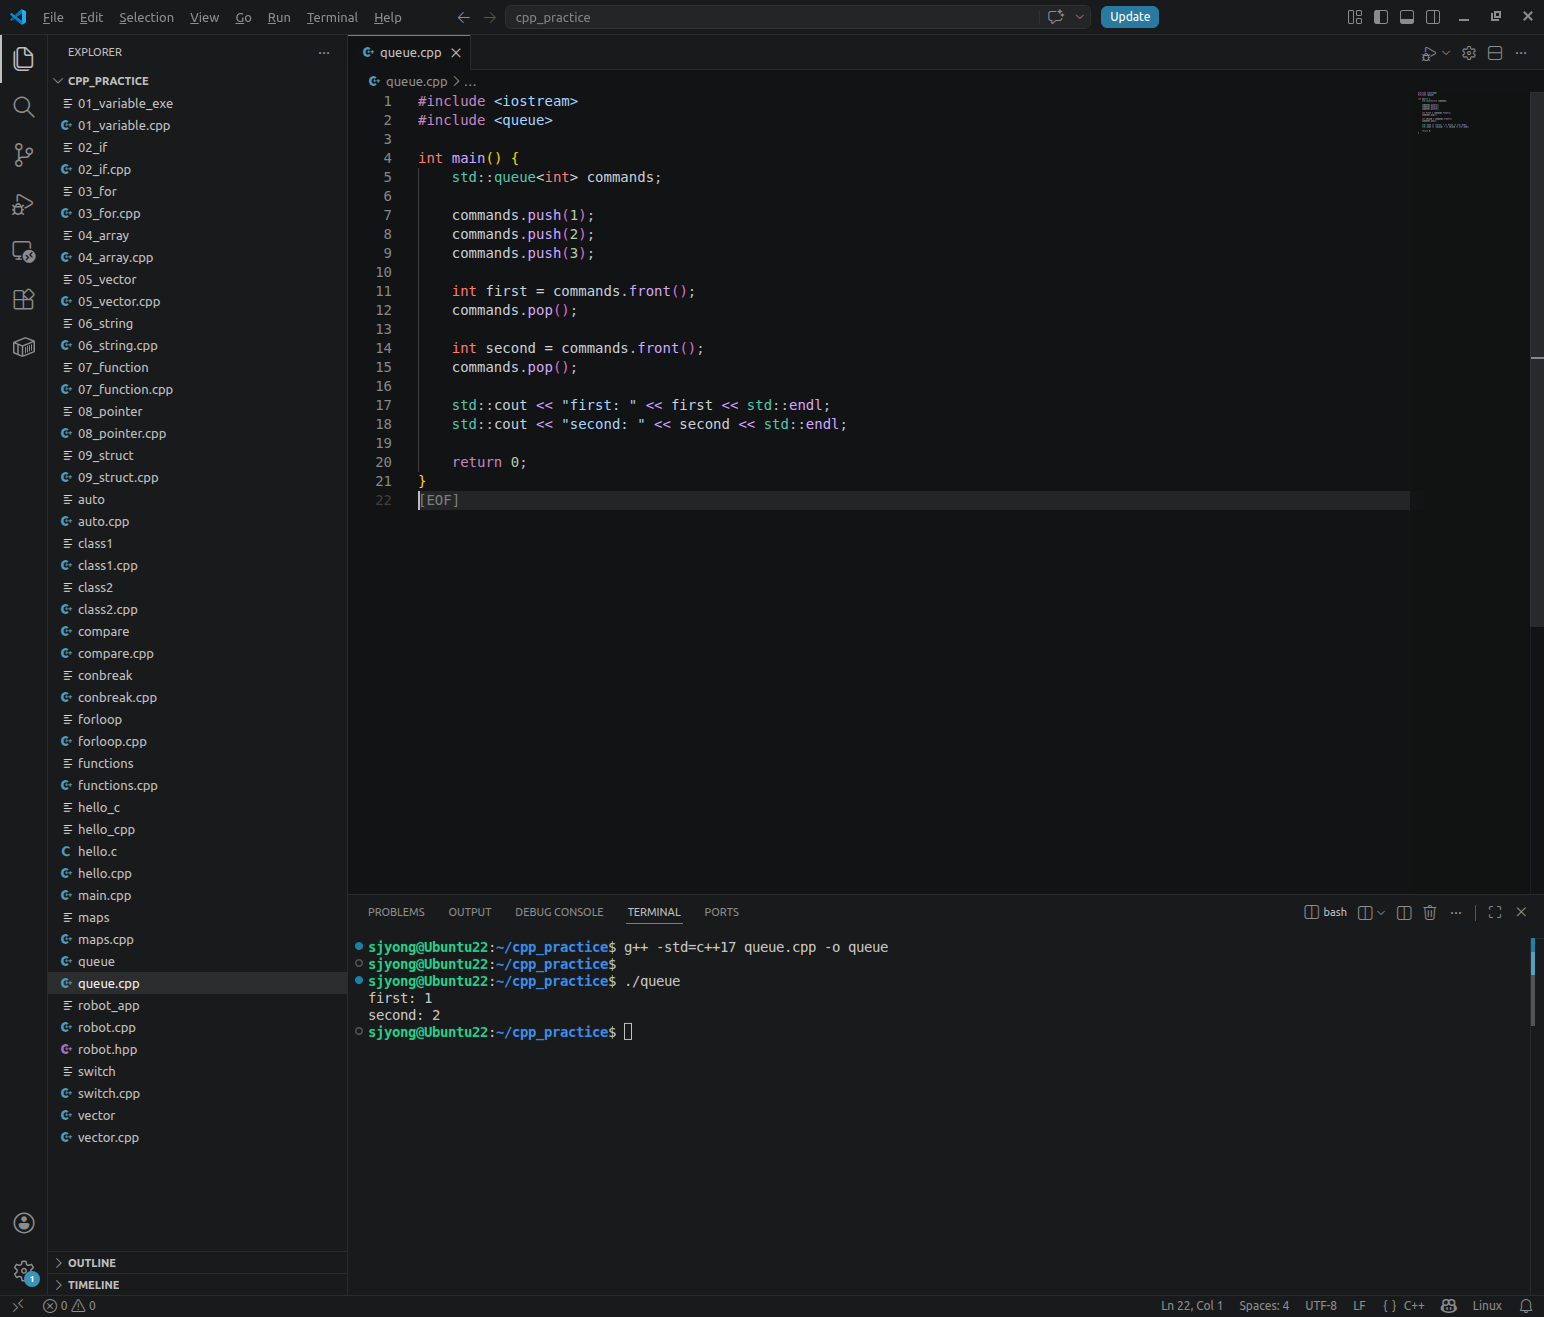
Task: Open the Terminal menu
Action: tap(332, 17)
